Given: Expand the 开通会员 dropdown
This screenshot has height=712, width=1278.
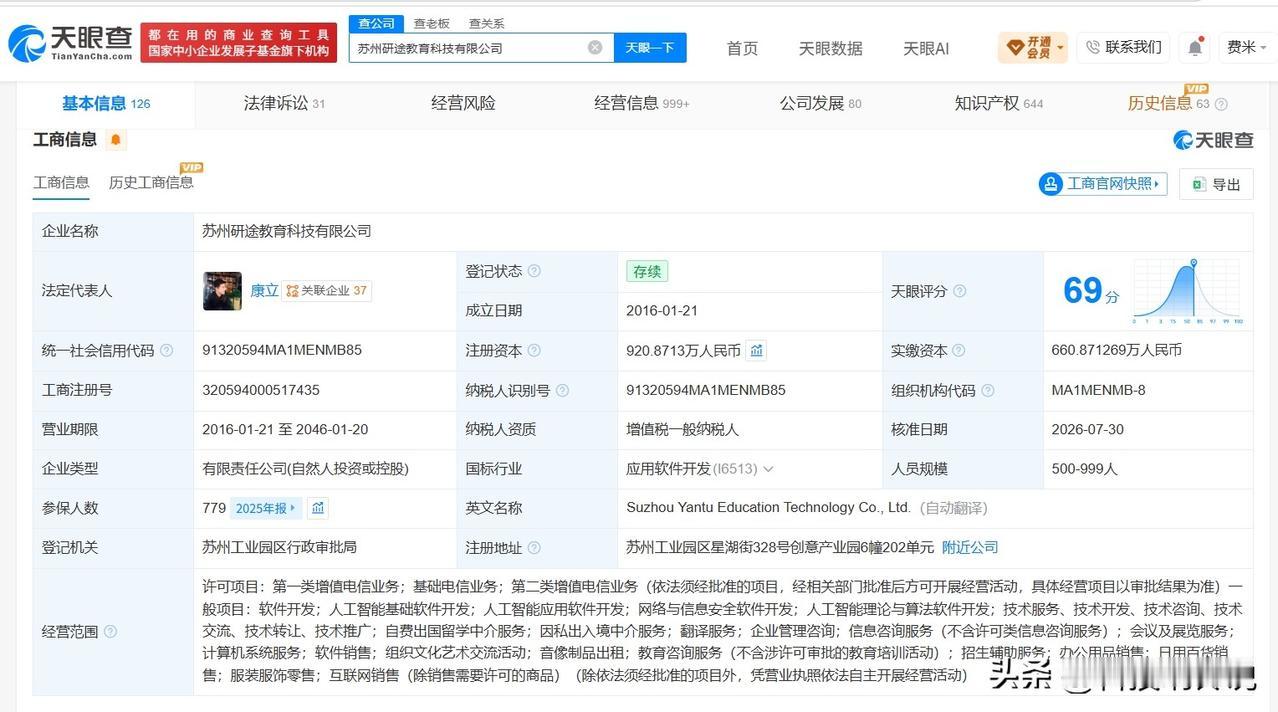Looking at the screenshot, I should coord(1033,47).
